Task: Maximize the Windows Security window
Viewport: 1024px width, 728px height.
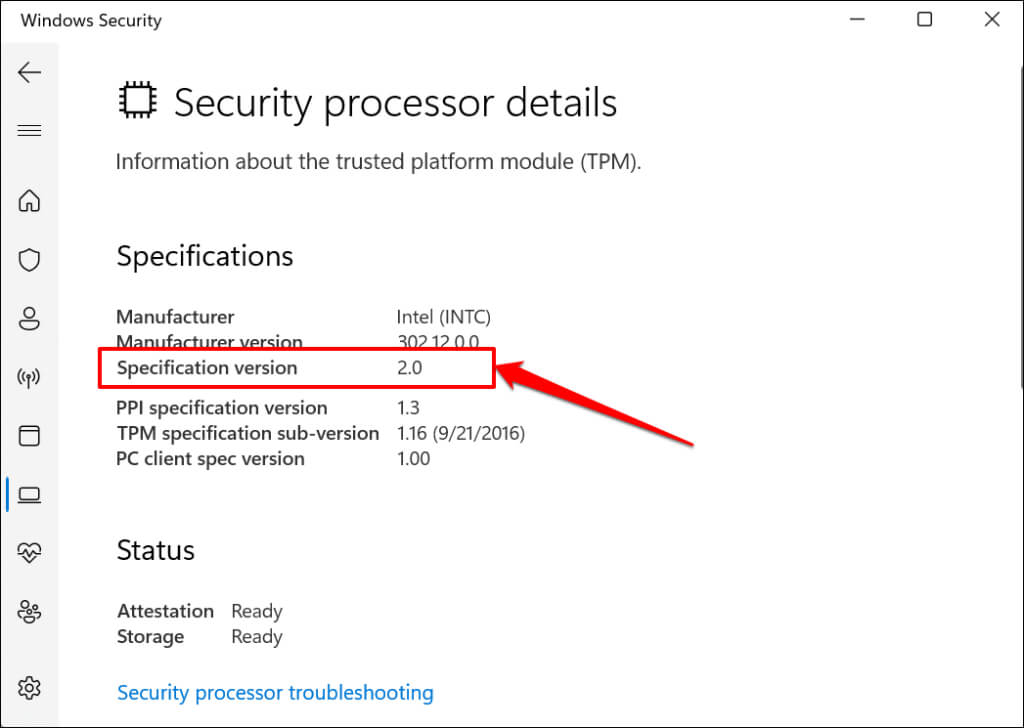Action: point(925,19)
